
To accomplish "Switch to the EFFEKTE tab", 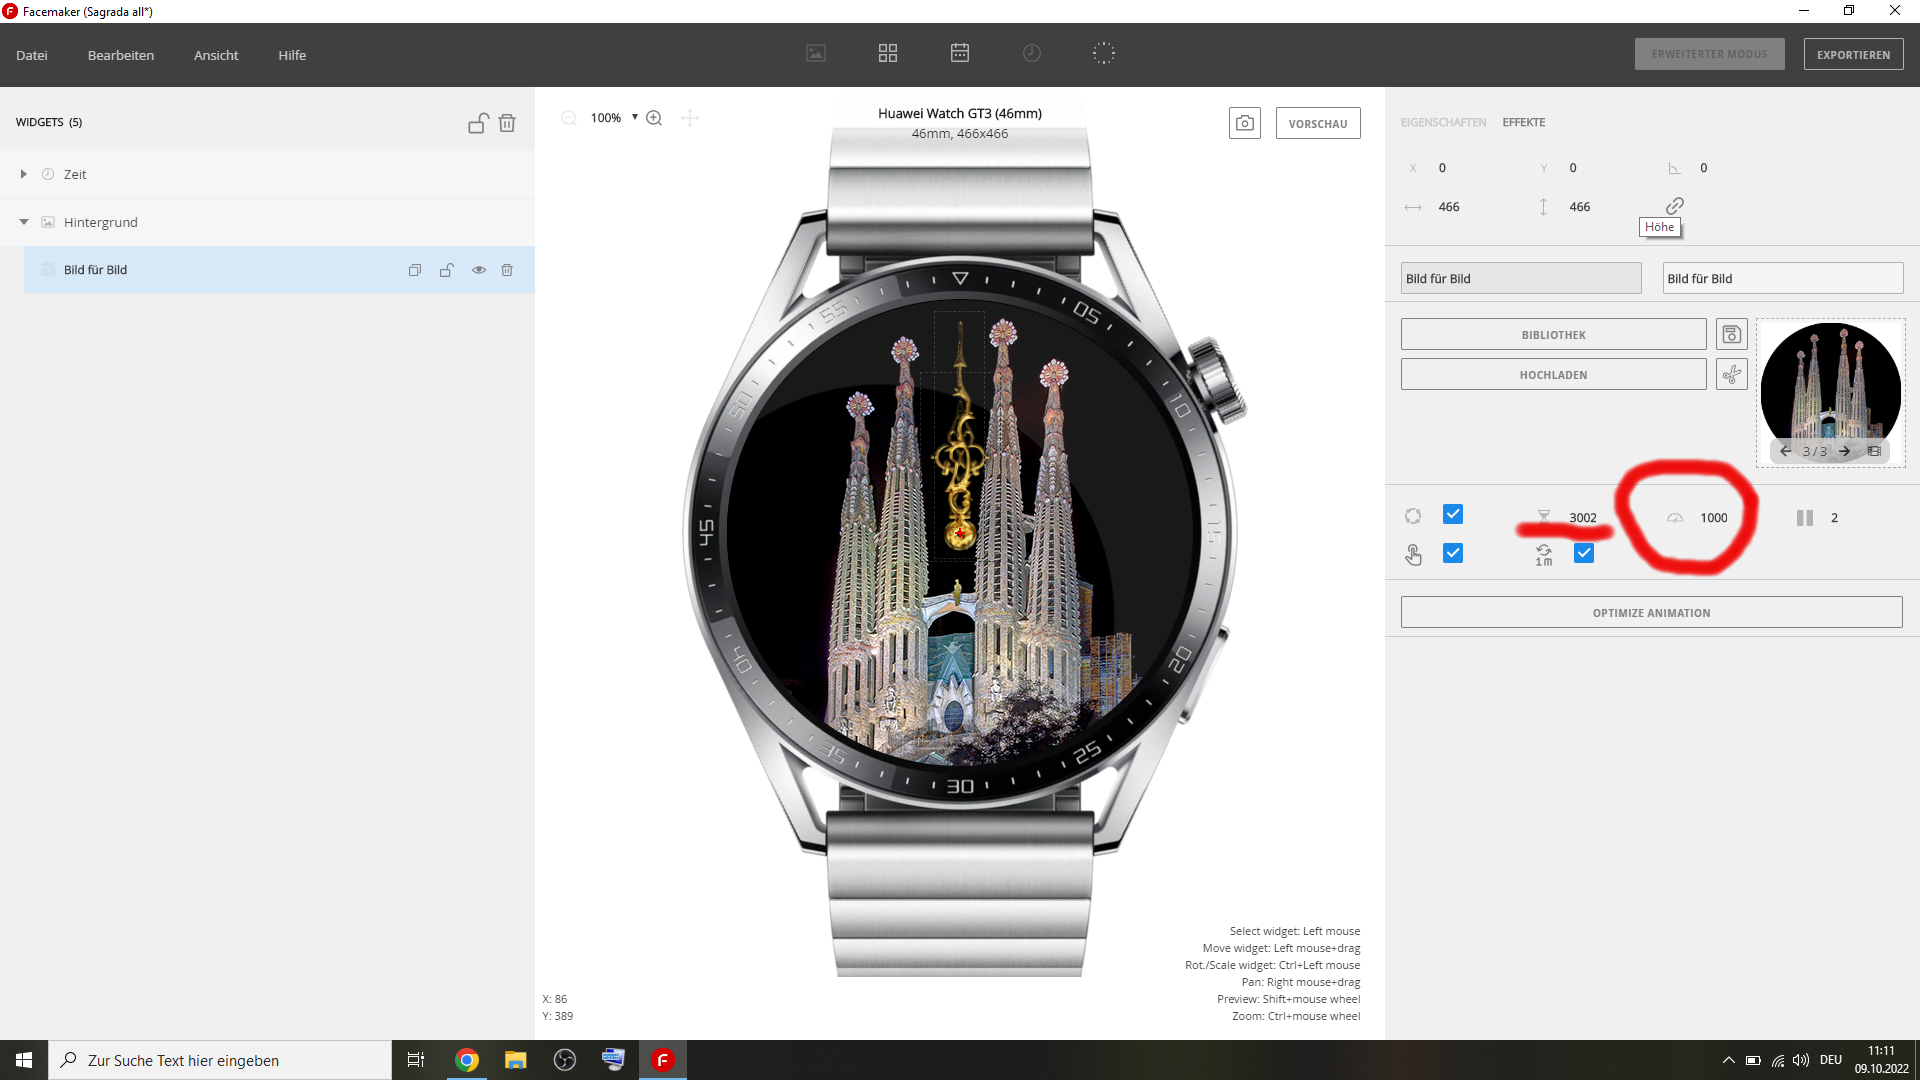I will (1523, 122).
